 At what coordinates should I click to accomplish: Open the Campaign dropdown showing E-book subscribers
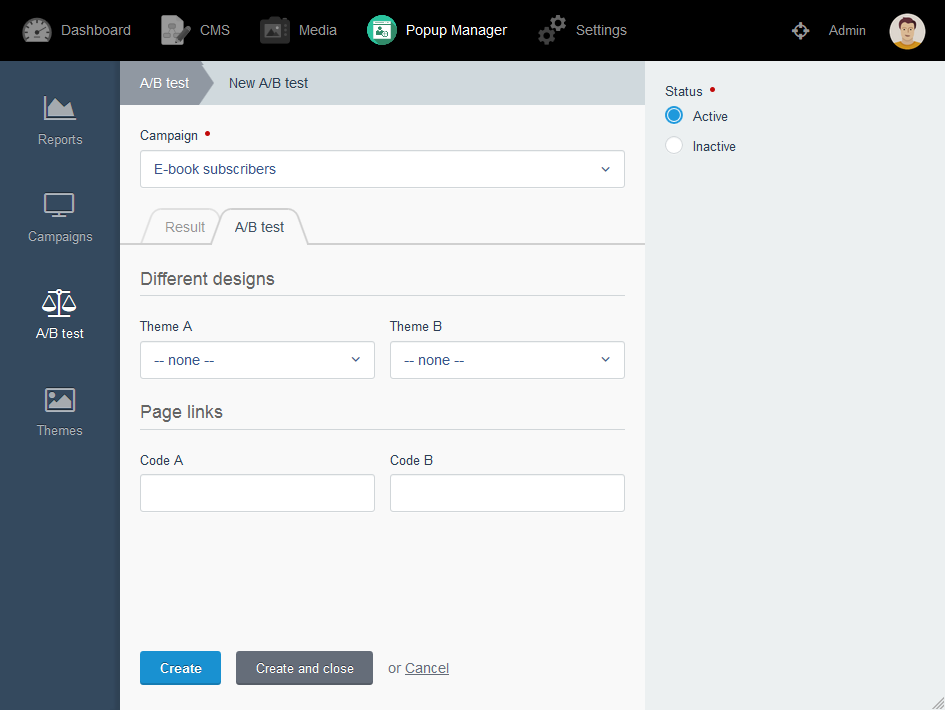382,169
